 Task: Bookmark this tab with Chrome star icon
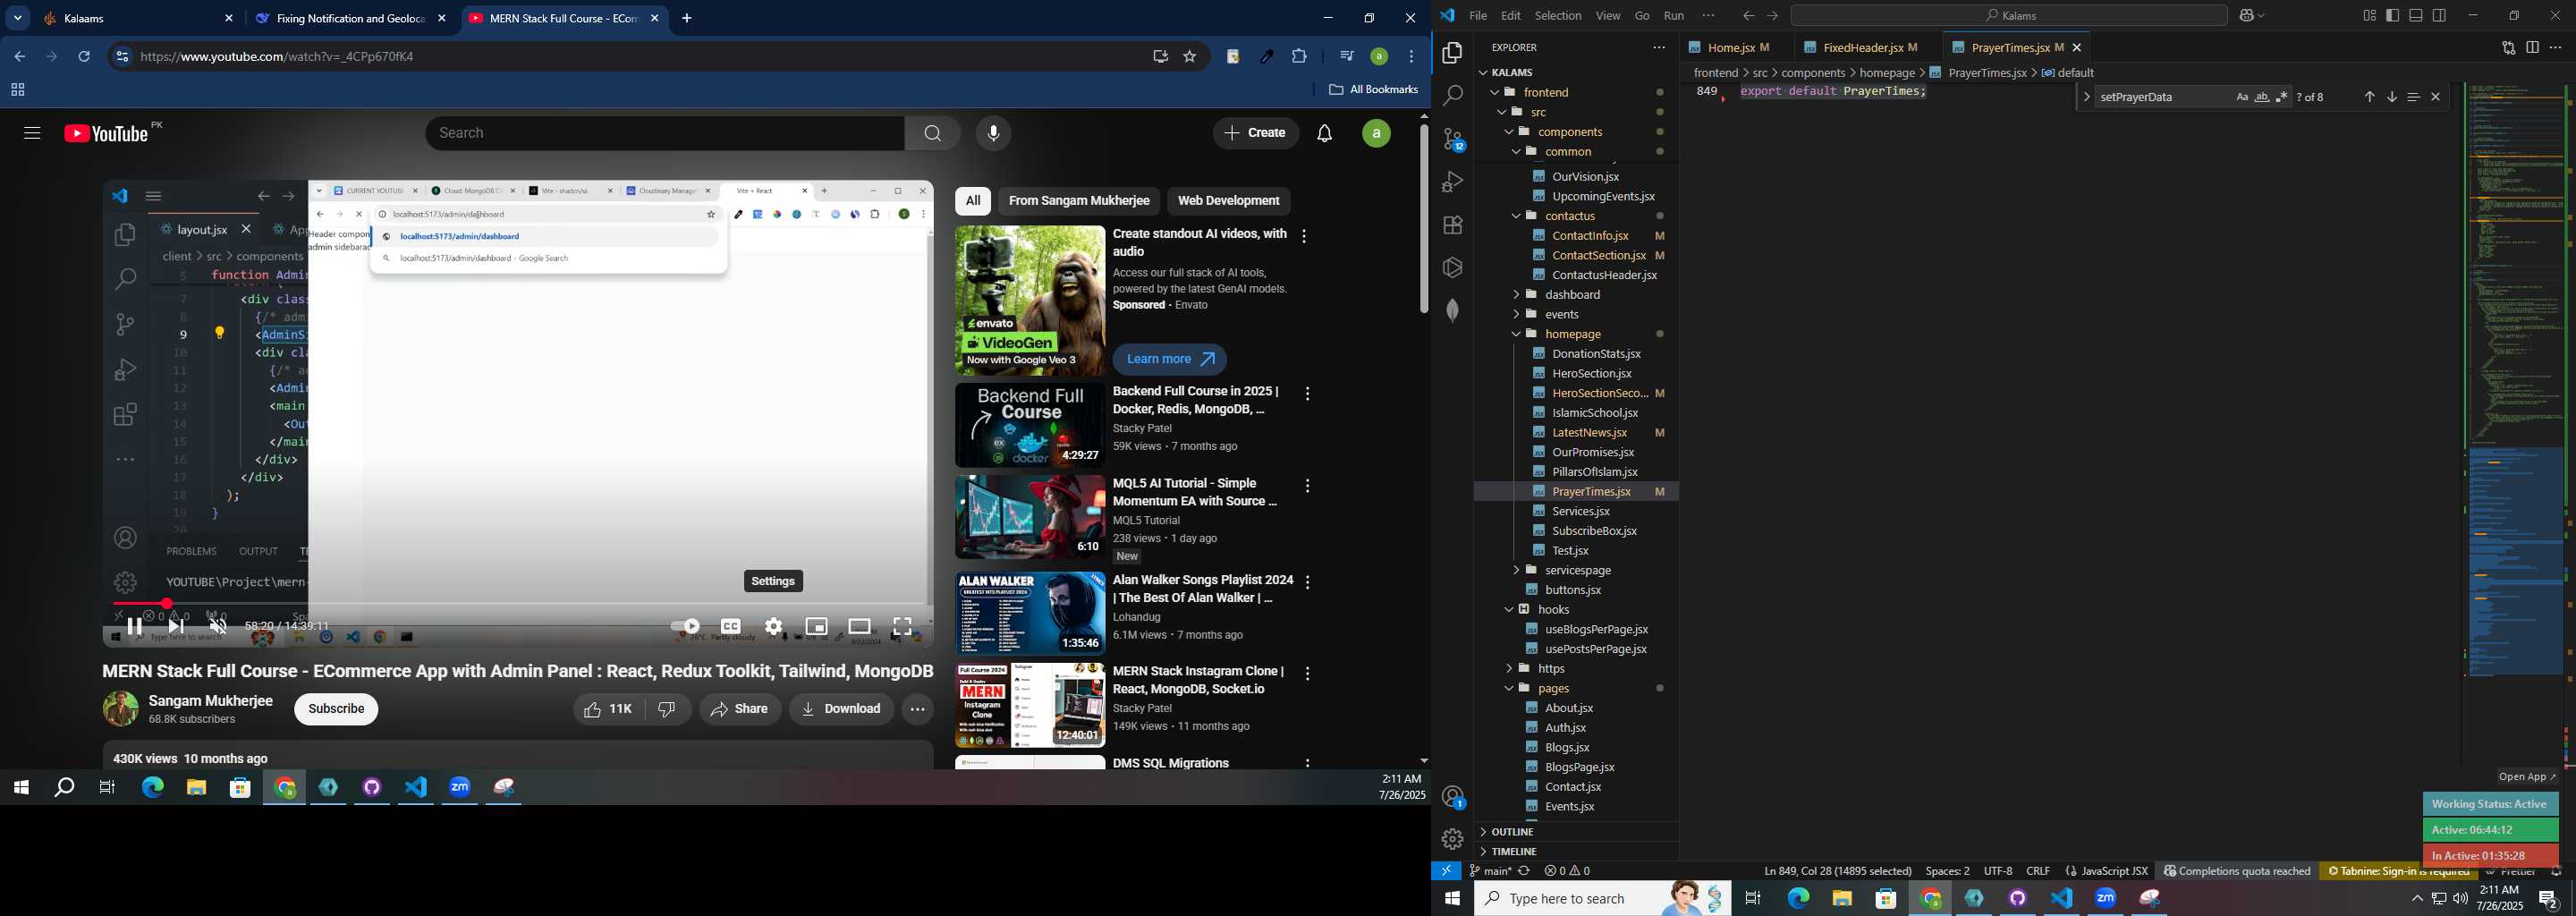pyautogui.click(x=1190, y=57)
